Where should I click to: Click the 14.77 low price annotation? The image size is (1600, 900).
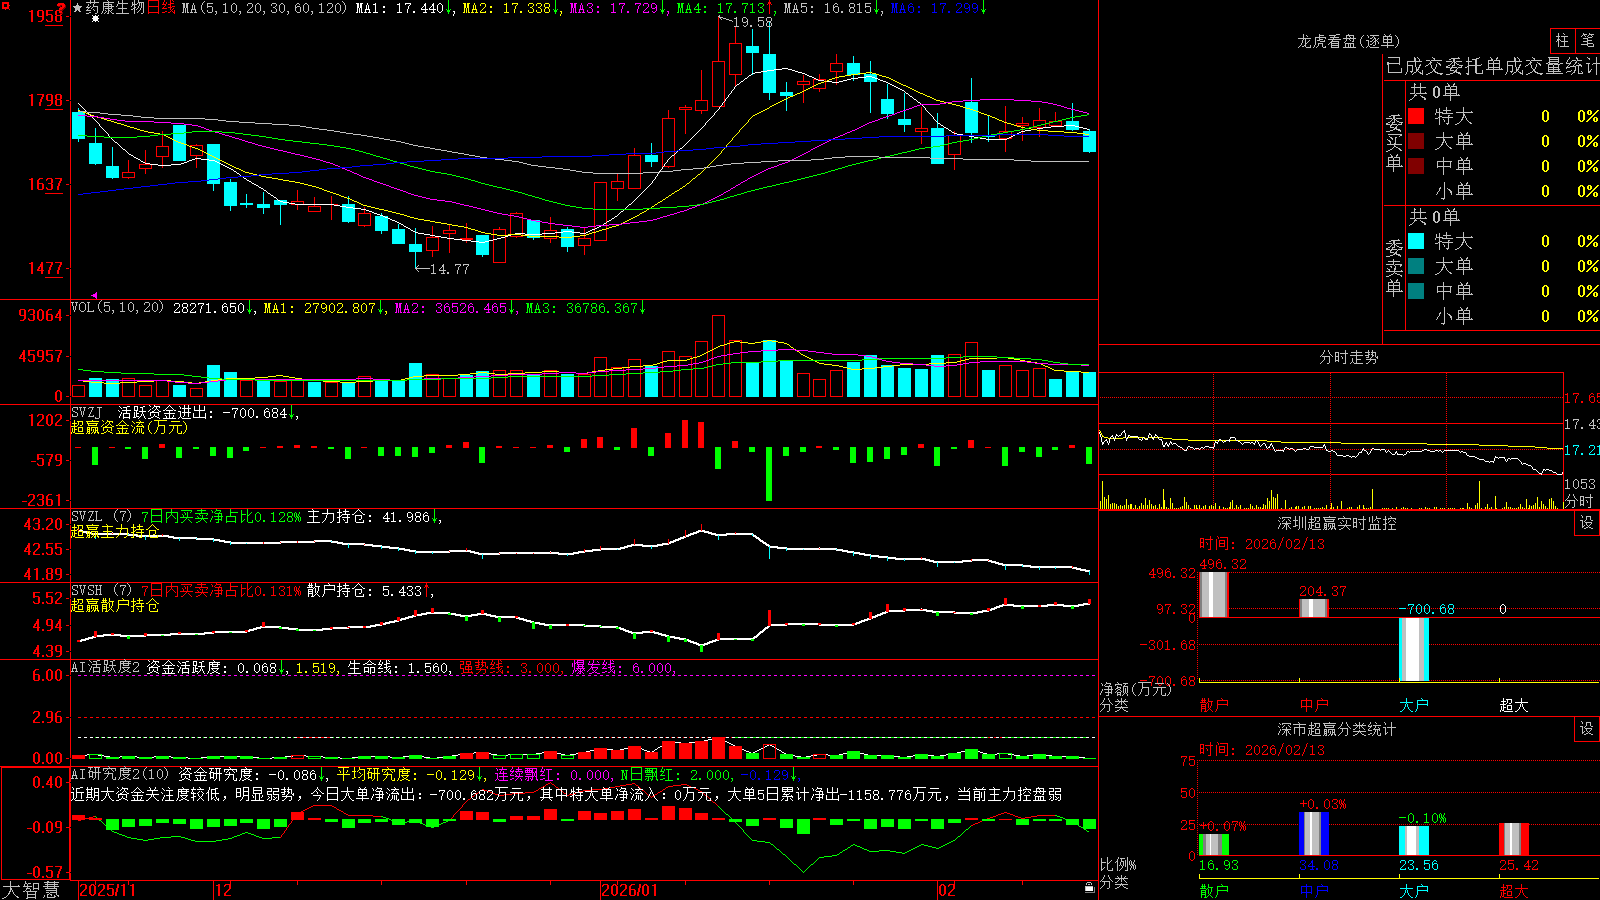coord(448,269)
